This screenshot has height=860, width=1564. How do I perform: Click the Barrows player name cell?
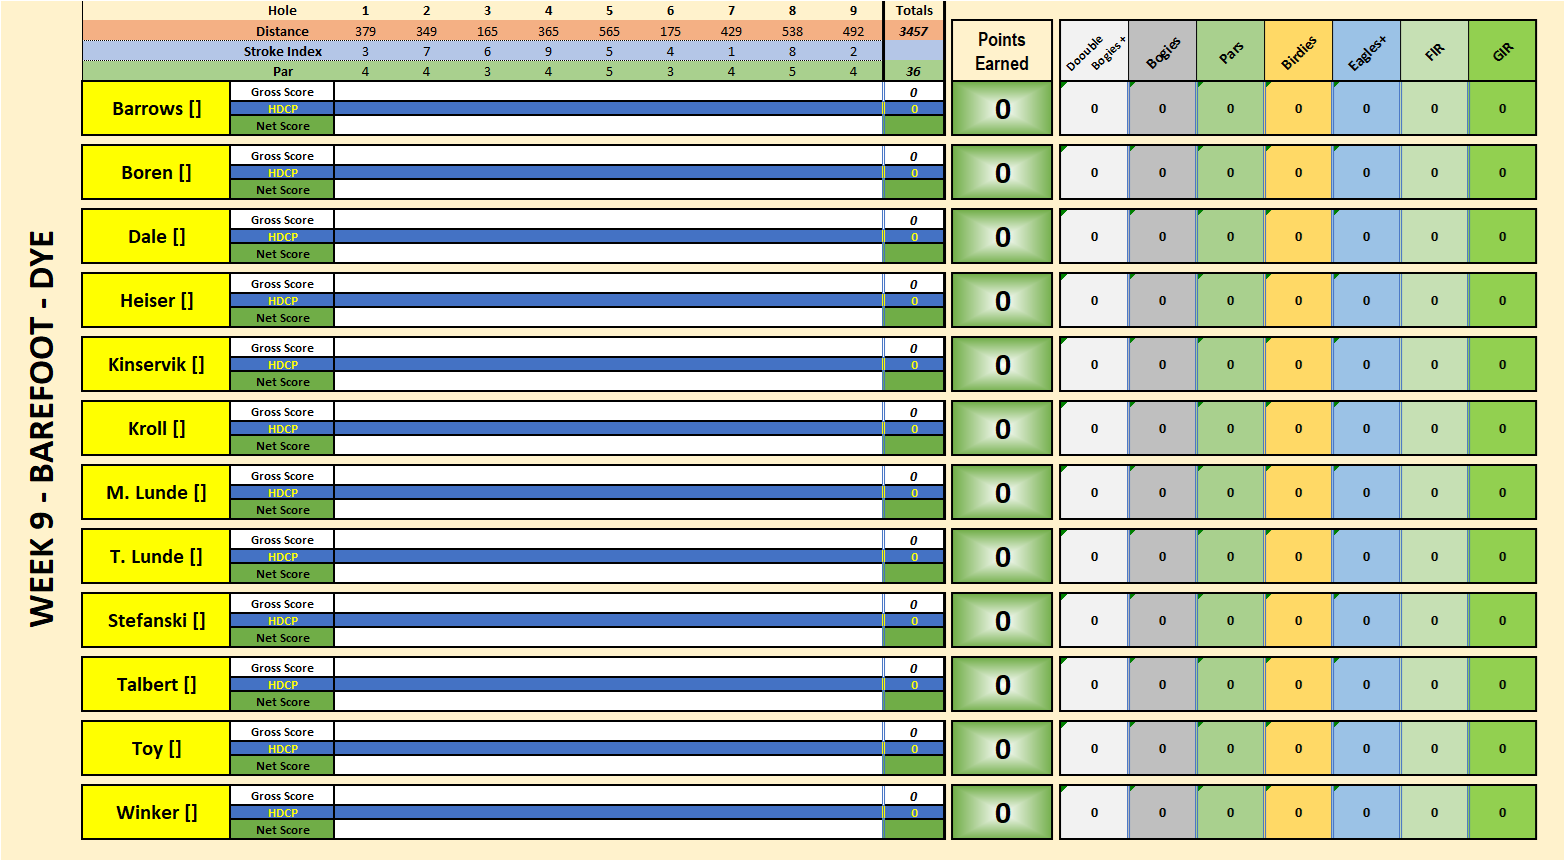(x=156, y=109)
